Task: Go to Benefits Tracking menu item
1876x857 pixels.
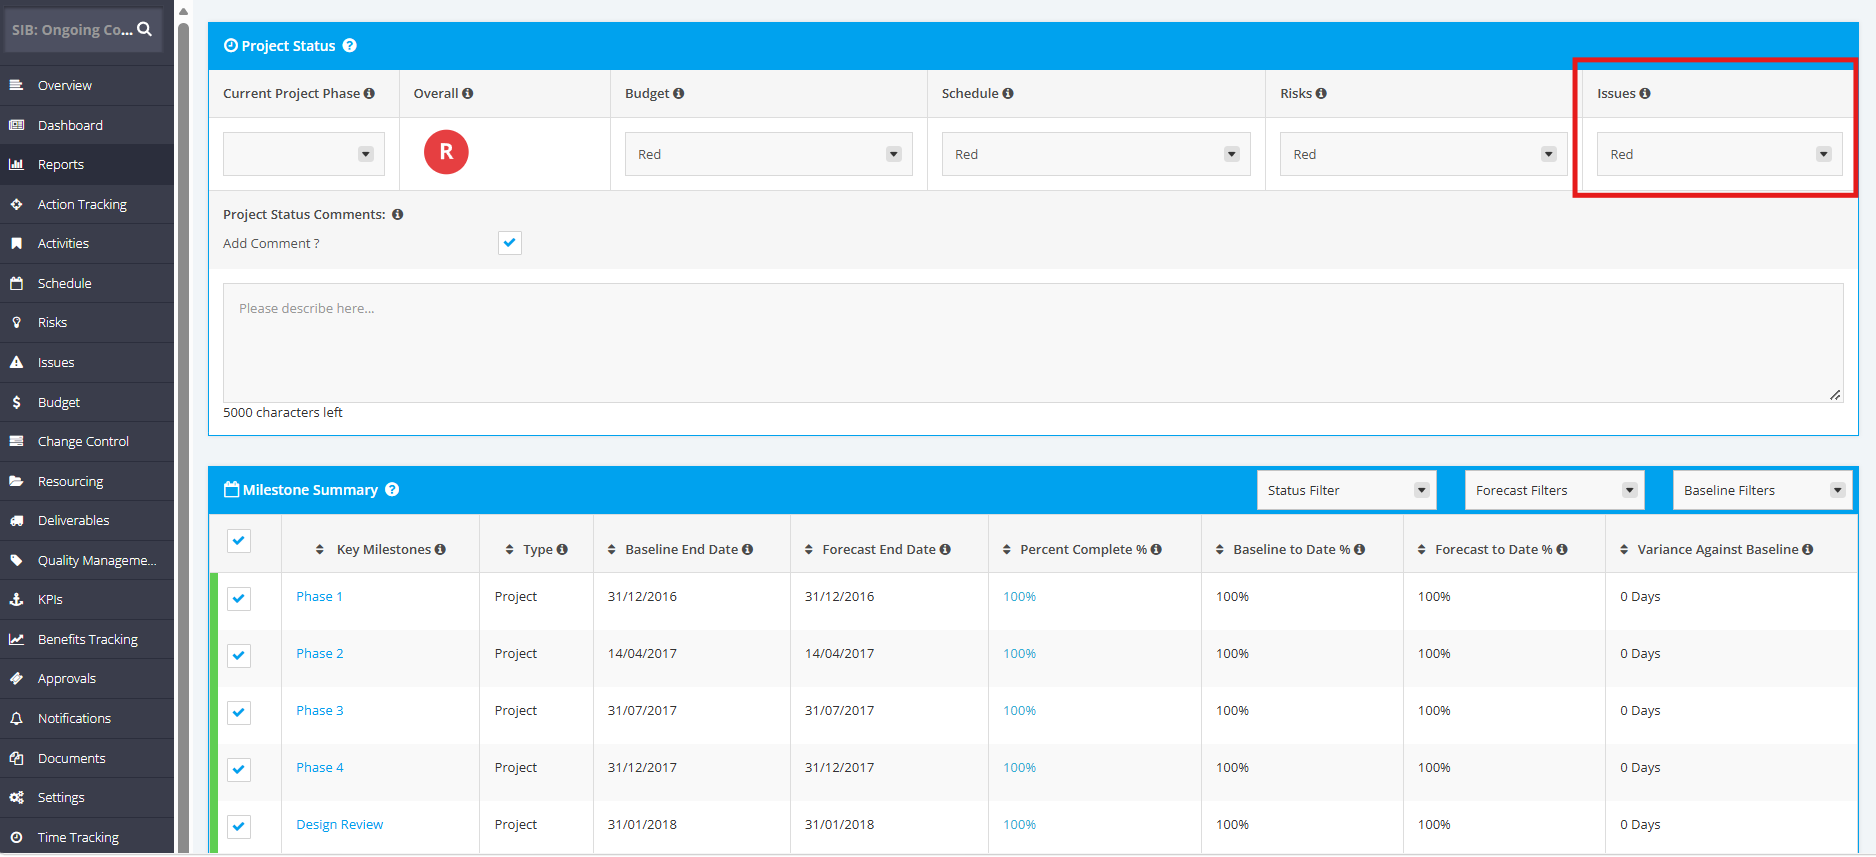Action: click(87, 639)
